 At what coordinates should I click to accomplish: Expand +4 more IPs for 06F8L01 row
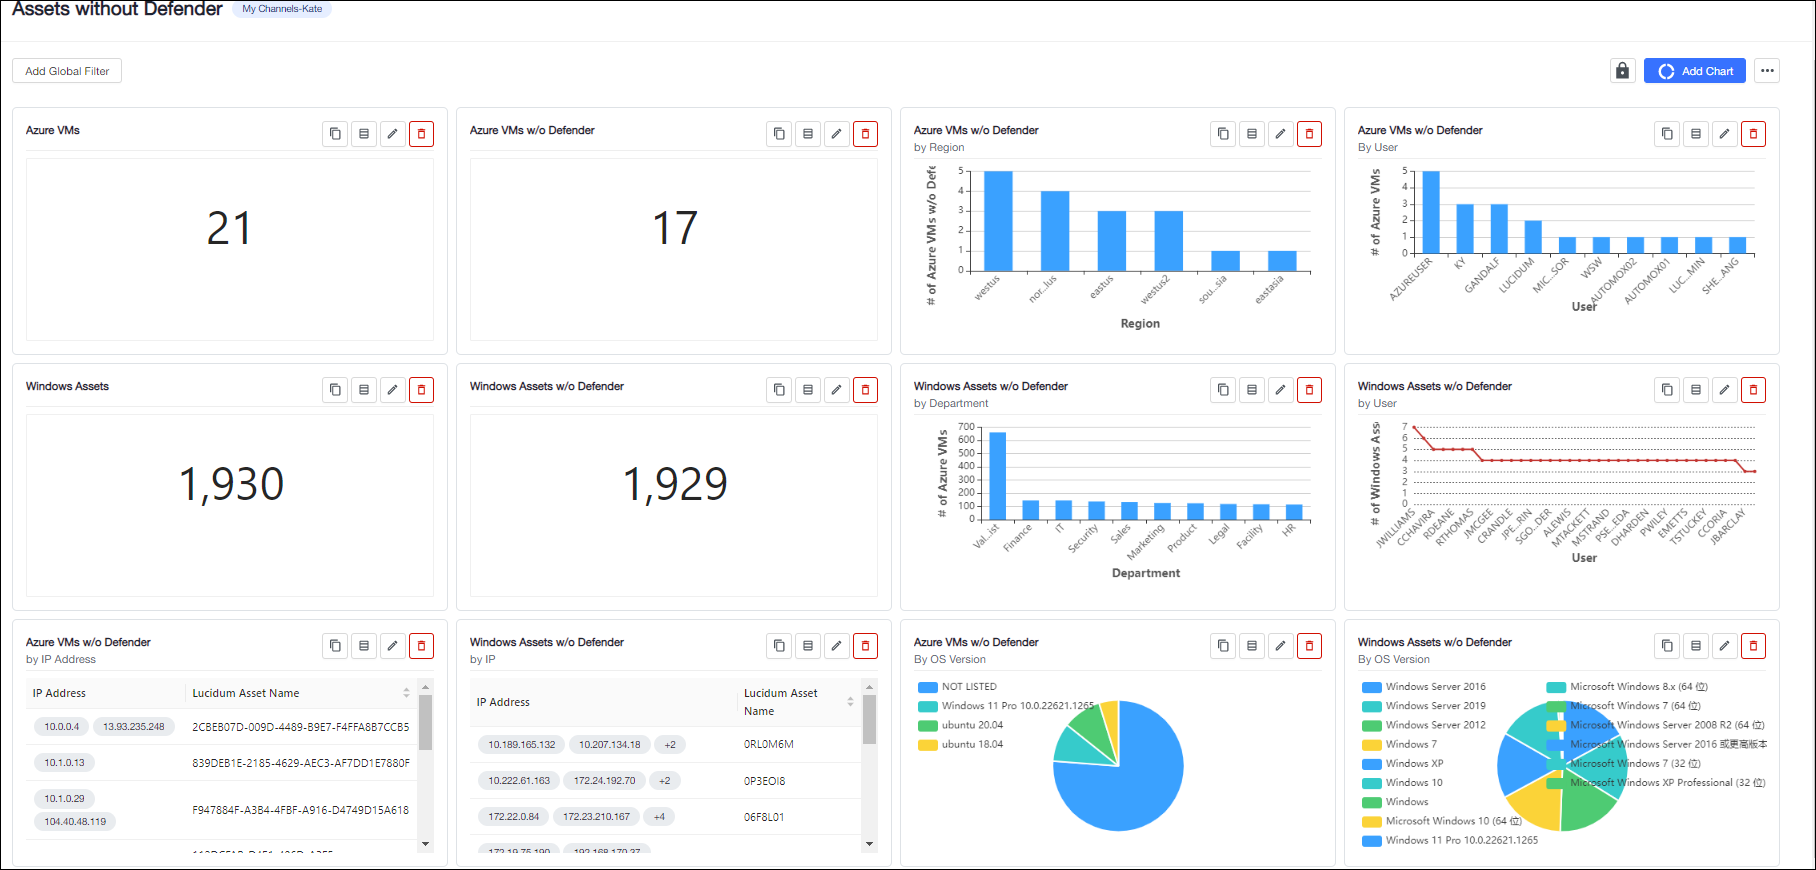[x=659, y=817]
